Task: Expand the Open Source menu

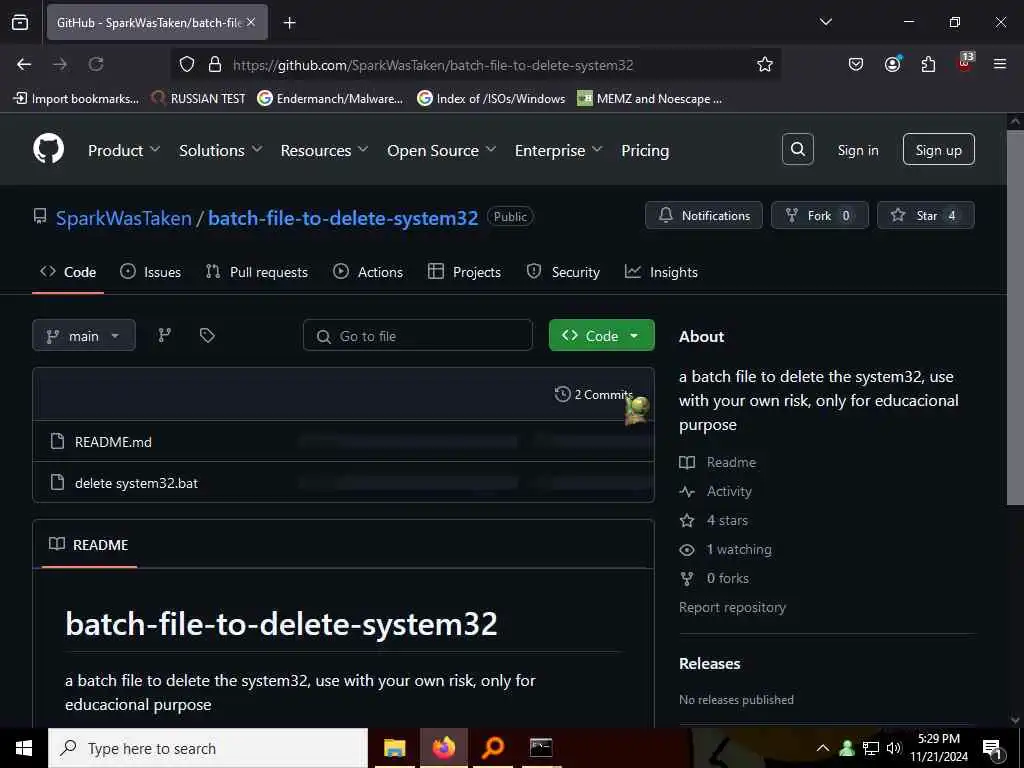Action: [441, 150]
